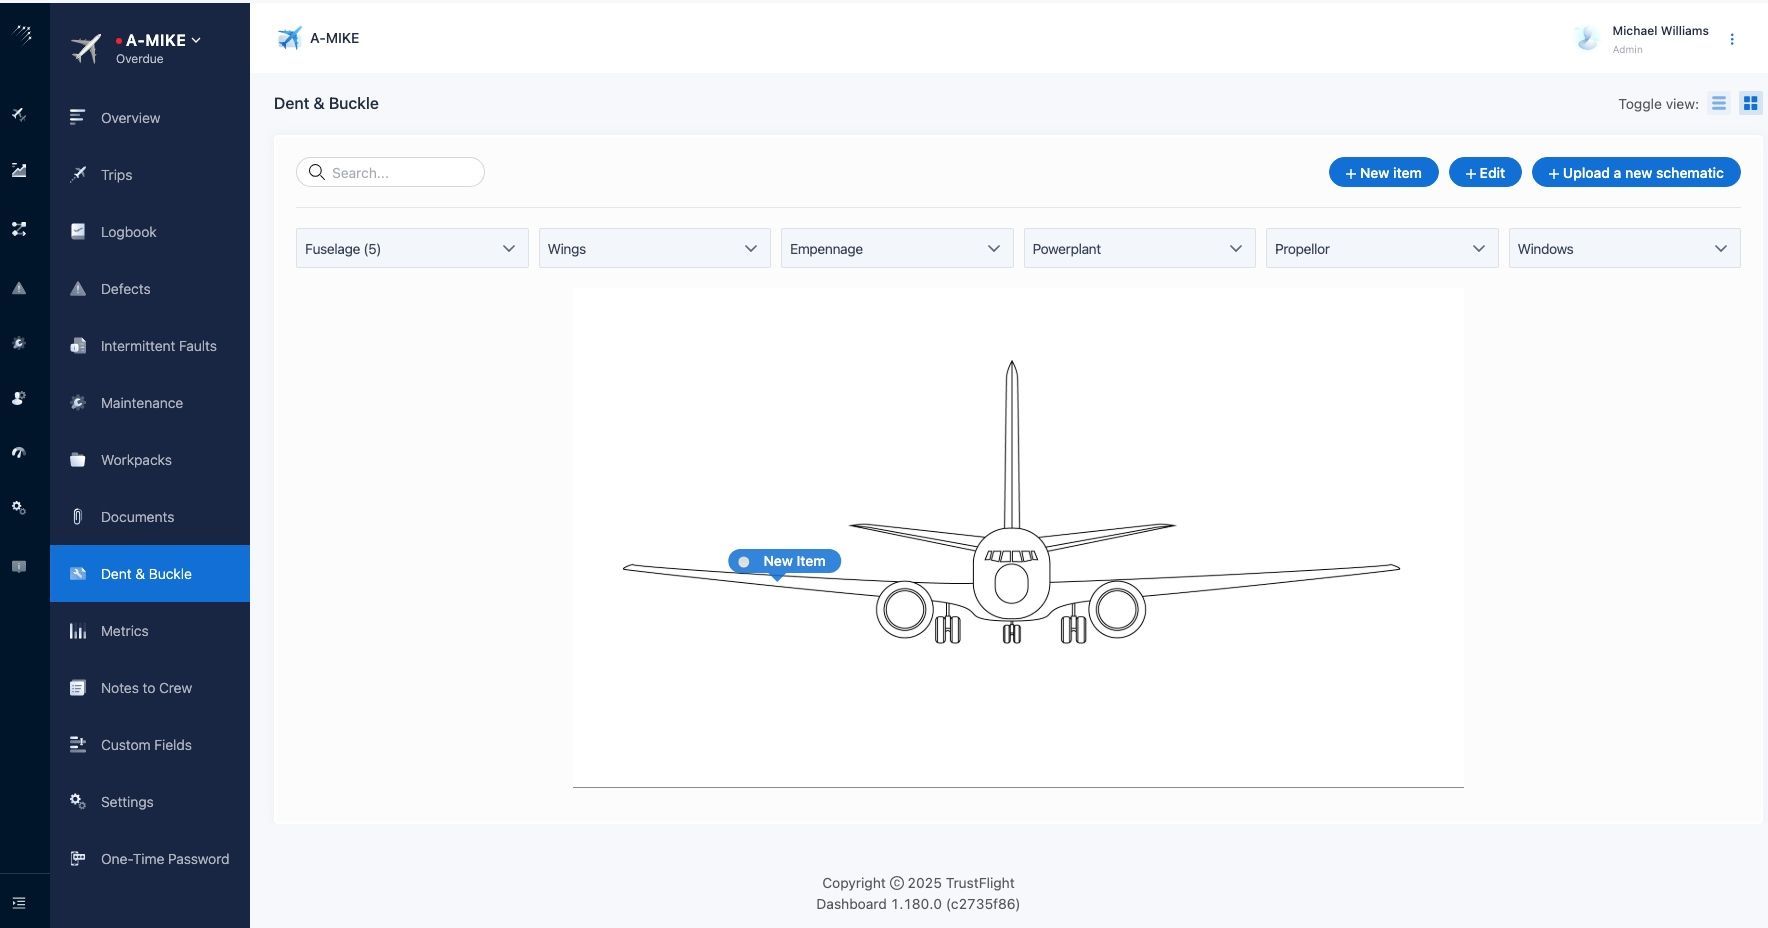Click the New item button
This screenshot has height=928, width=1768.
click(x=1383, y=172)
